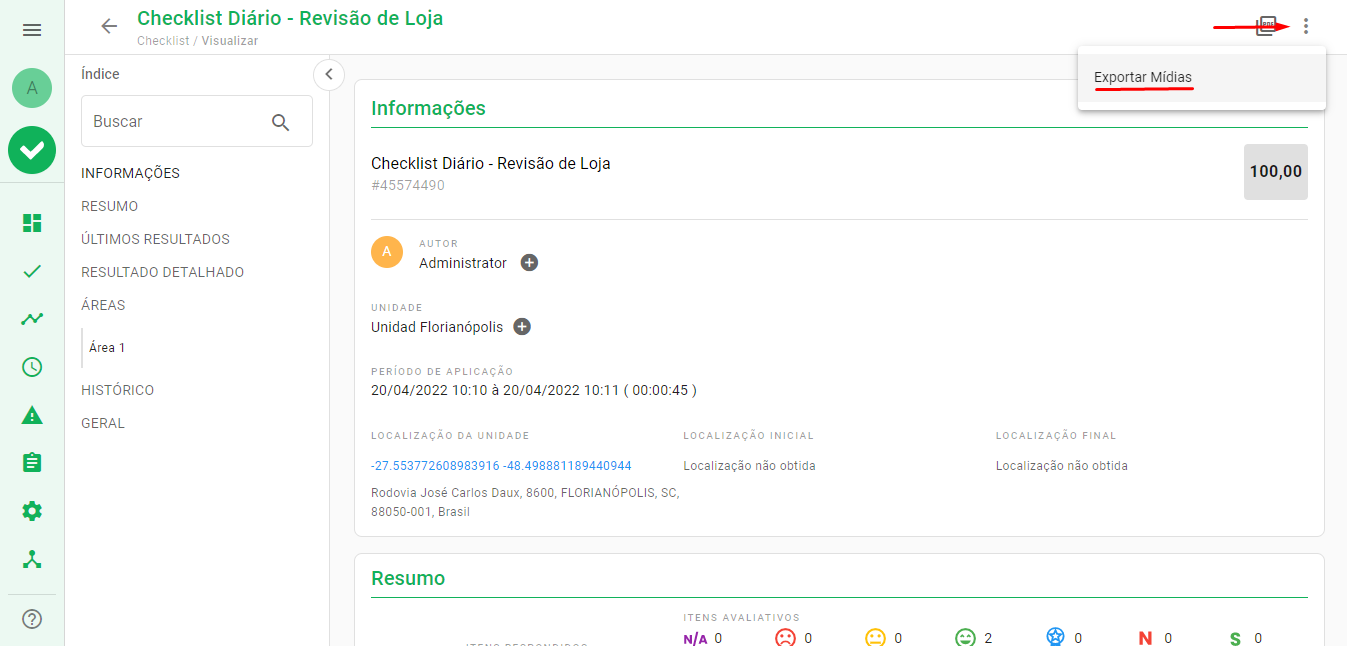Collapse the Índice side panel with the chevron
The width and height of the screenshot is (1347, 646).
(328, 74)
